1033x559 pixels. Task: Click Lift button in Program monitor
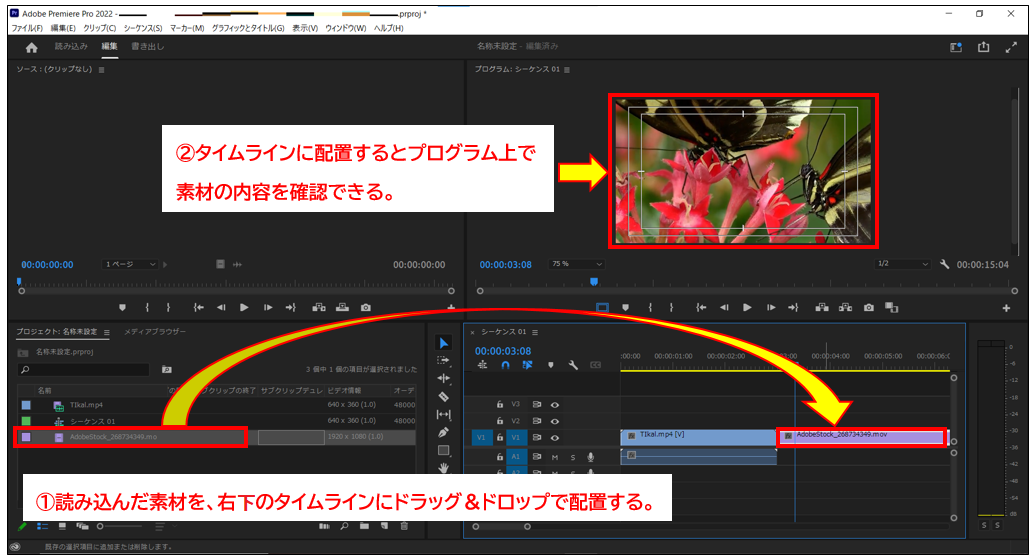(x=822, y=307)
